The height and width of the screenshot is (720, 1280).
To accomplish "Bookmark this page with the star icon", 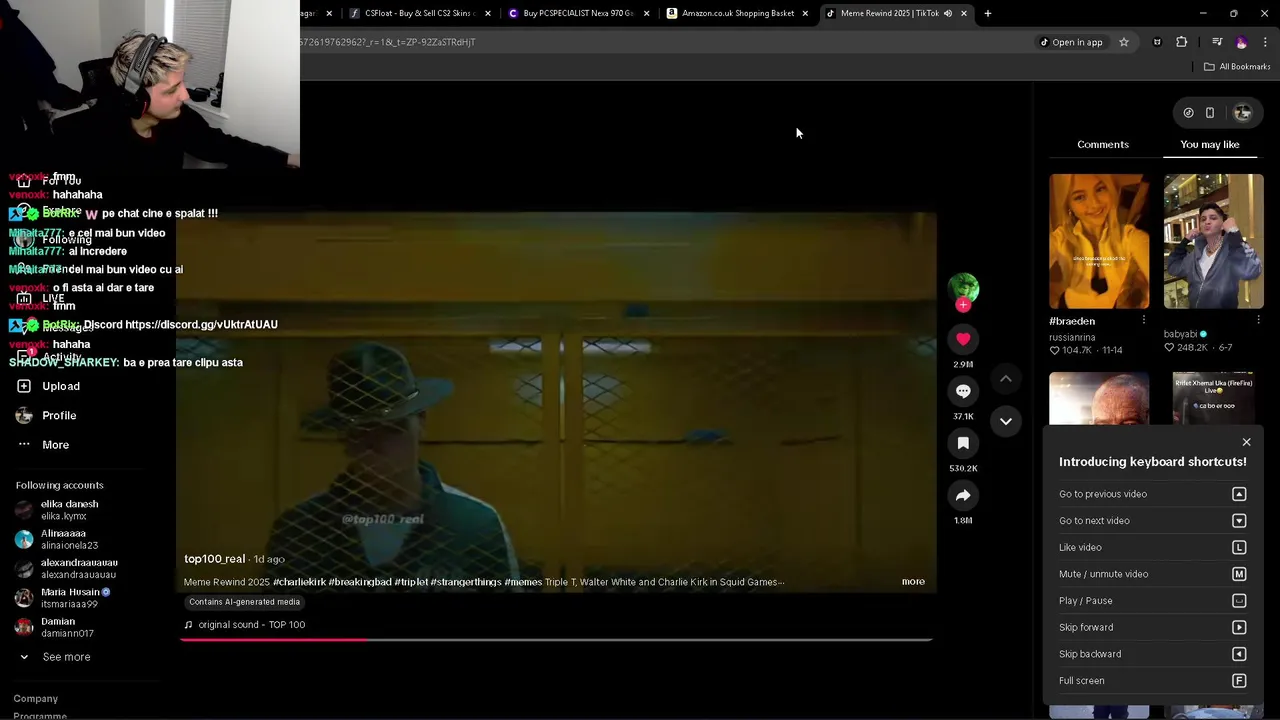I will pyautogui.click(x=1124, y=42).
